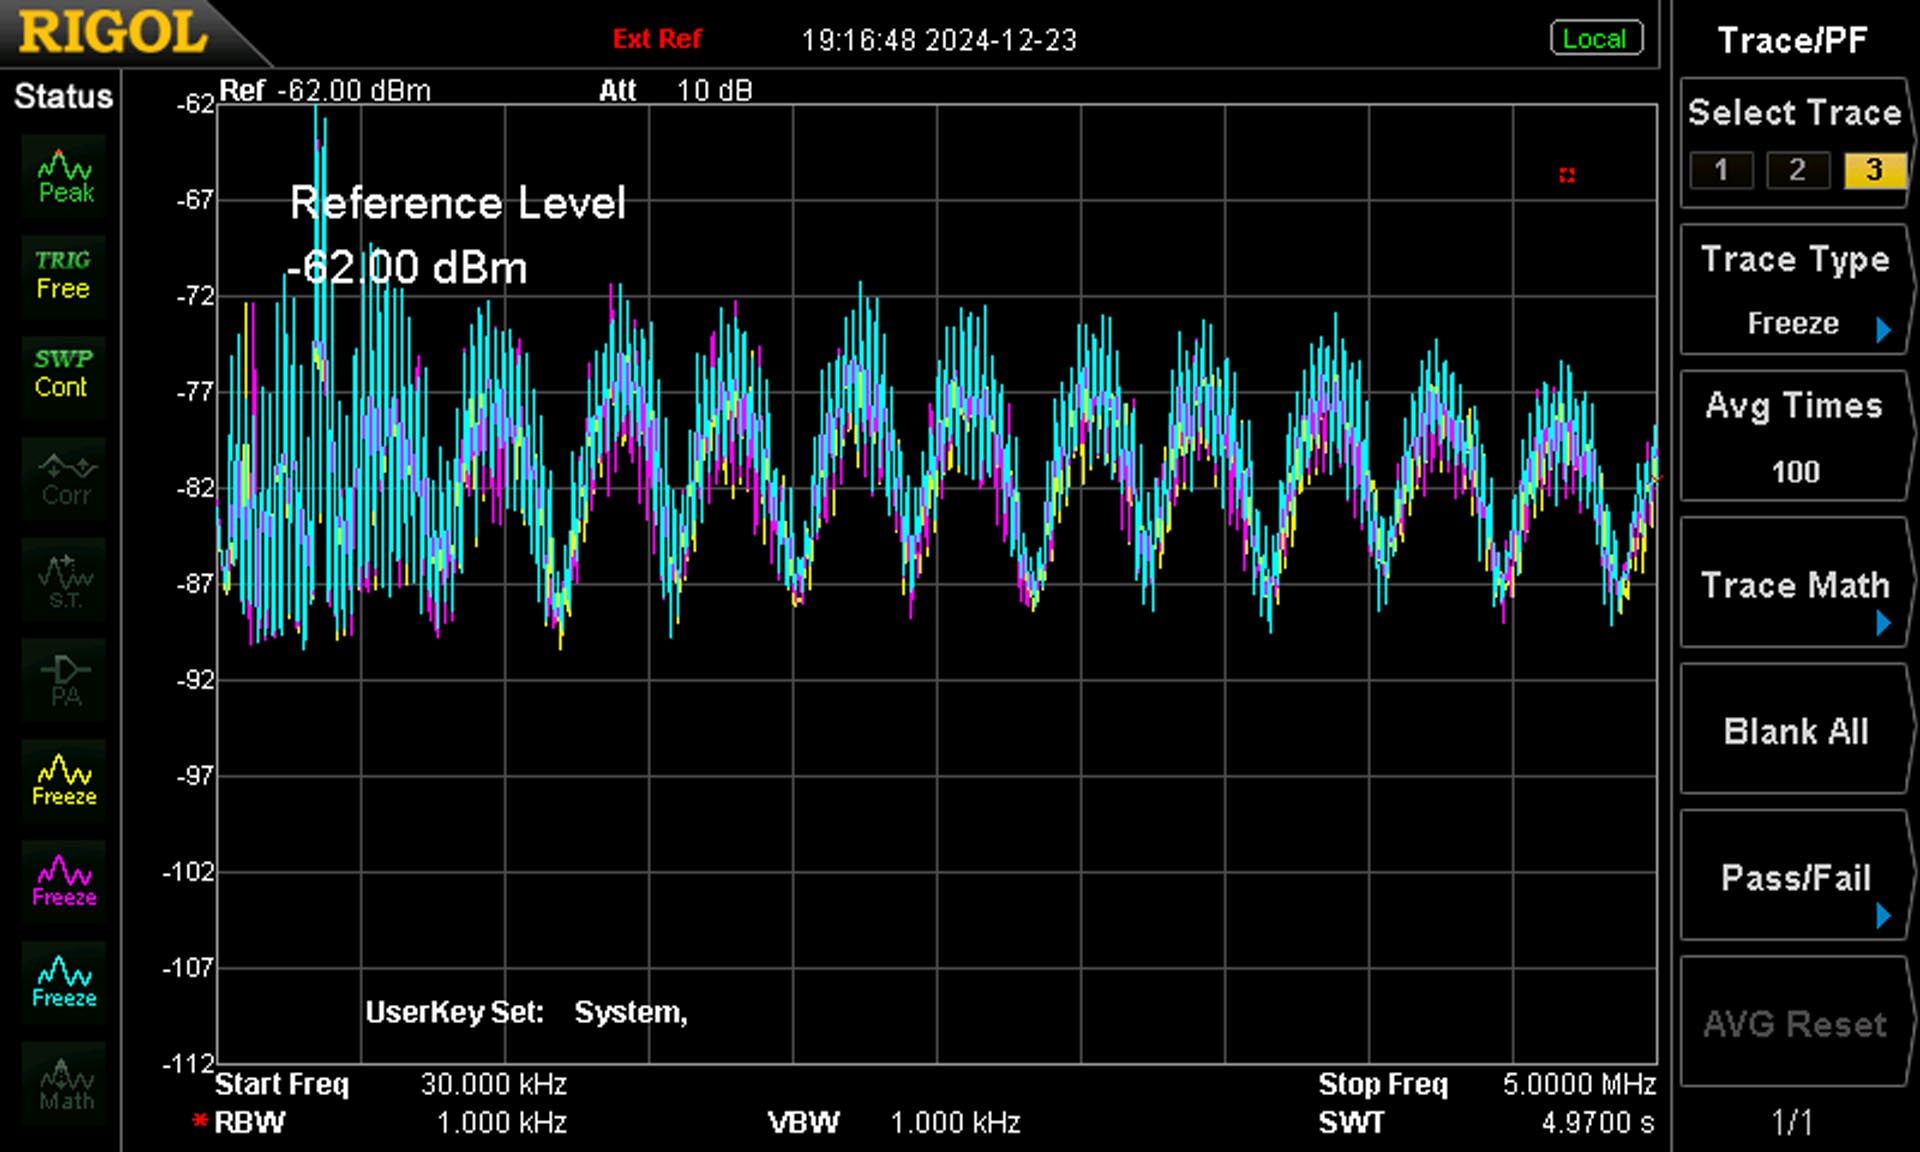The height and width of the screenshot is (1152, 1920).
Task: Click the yellow trace Freeze icon
Action: tap(64, 782)
